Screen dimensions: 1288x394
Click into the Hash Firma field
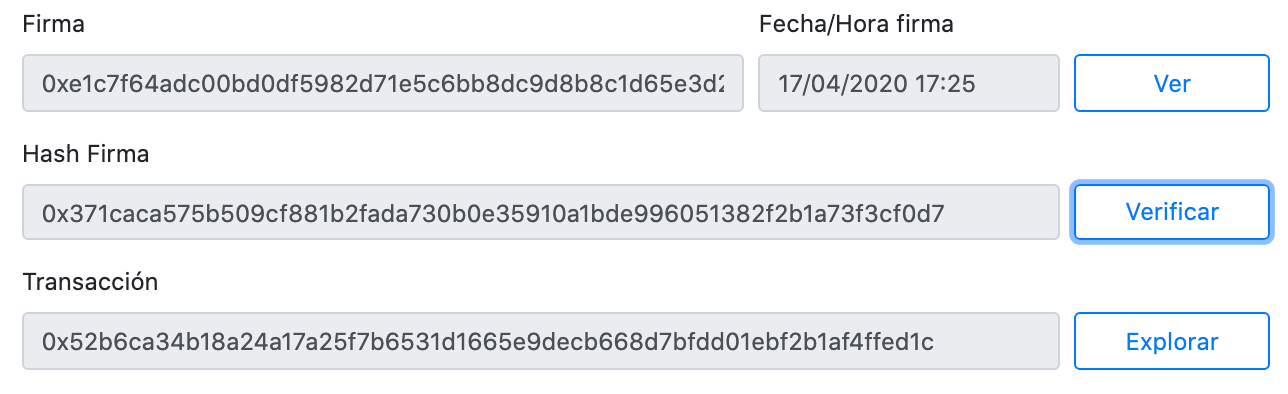[541, 212]
